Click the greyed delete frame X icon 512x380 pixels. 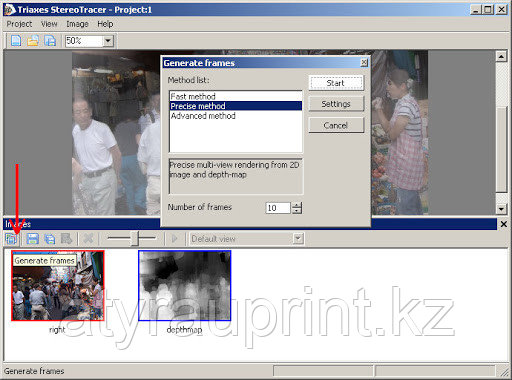pyautogui.click(x=88, y=239)
